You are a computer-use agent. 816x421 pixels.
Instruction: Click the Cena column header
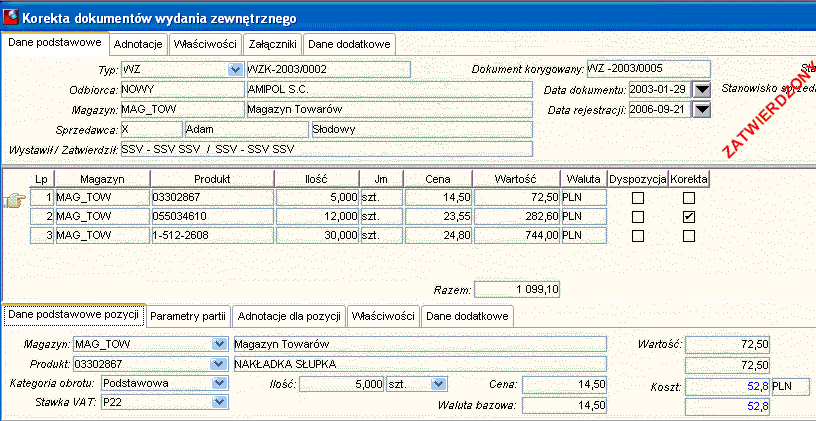pos(438,179)
